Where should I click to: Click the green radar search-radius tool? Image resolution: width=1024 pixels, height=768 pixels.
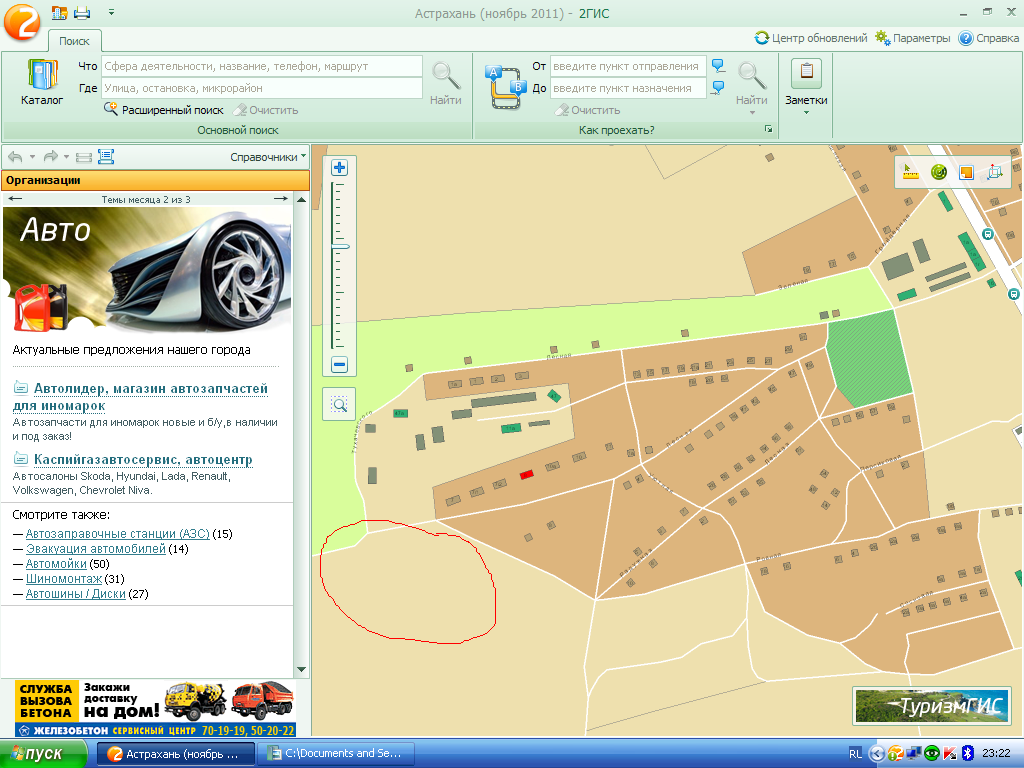(938, 172)
